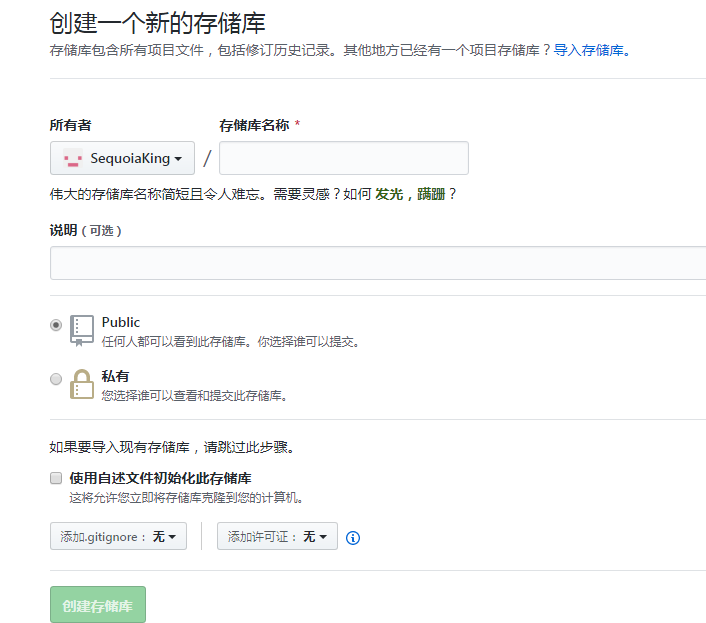Viewport: 706px width, 623px height.
Task: Open the SequoiaKing owner dropdown
Action: coord(122,158)
